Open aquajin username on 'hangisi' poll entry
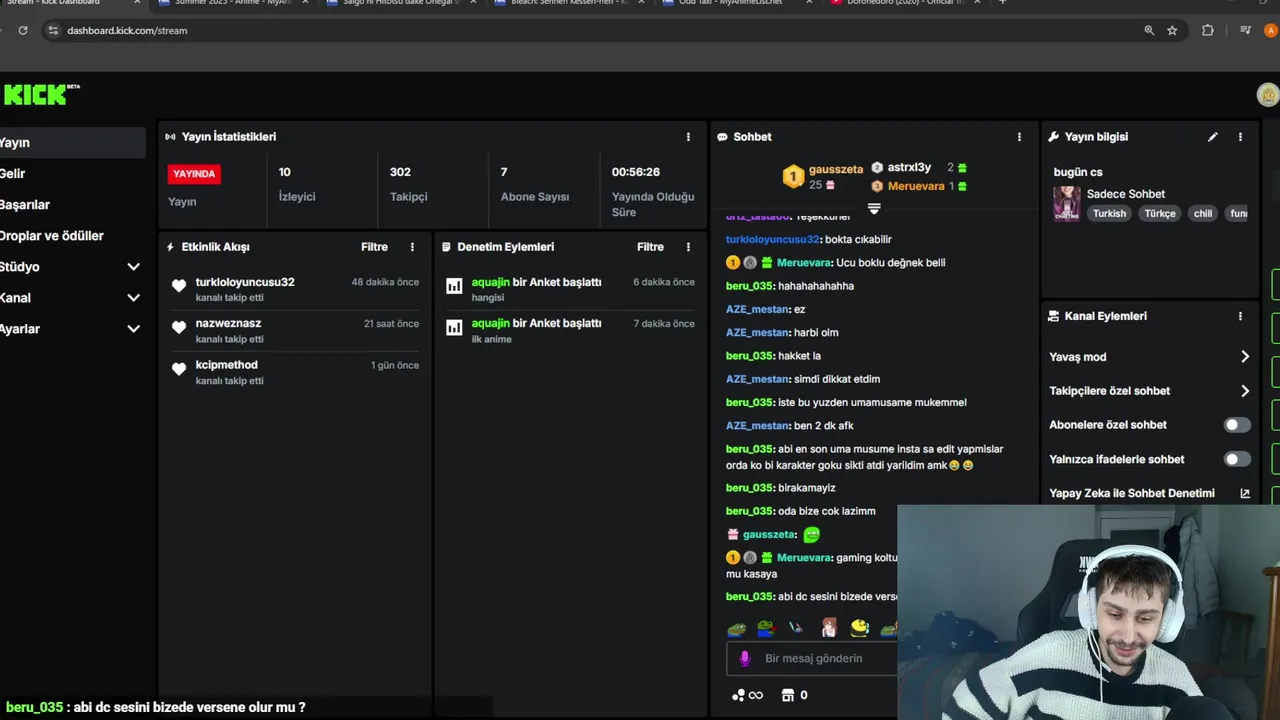This screenshot has height=720, width=1280. click(x=491, y=282)
